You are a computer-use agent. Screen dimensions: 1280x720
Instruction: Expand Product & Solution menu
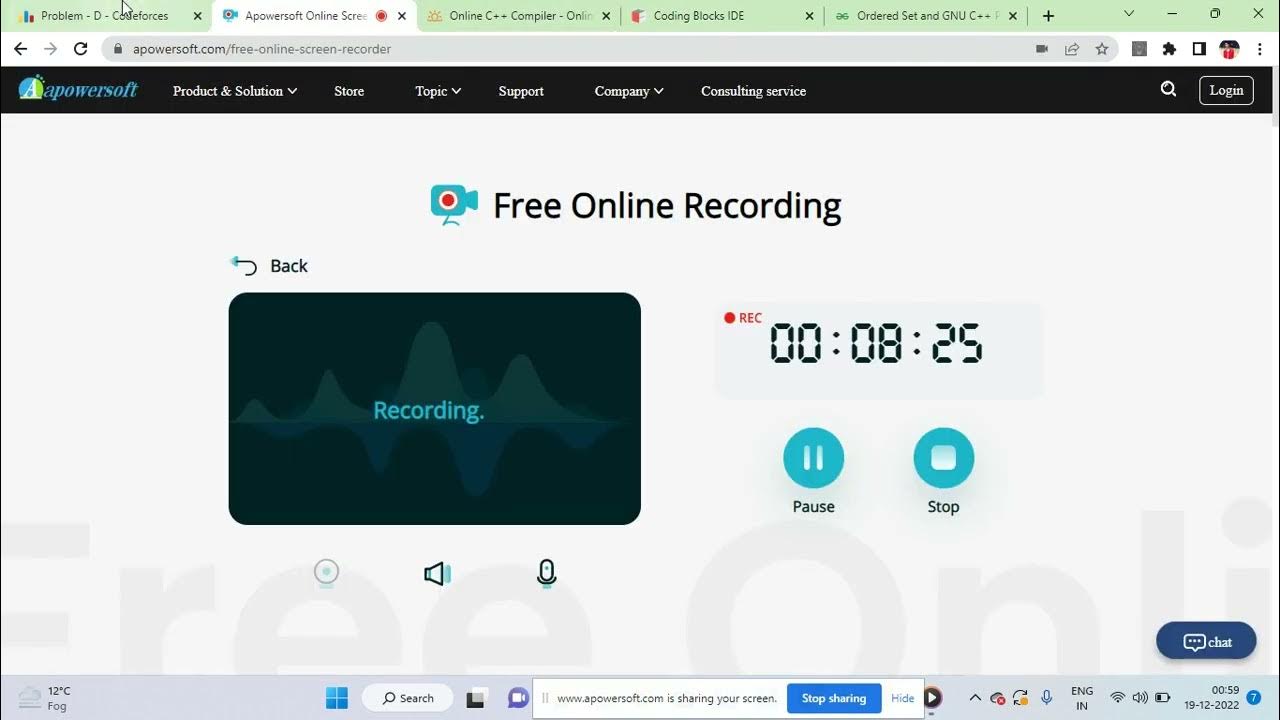[x=235, y=91]
